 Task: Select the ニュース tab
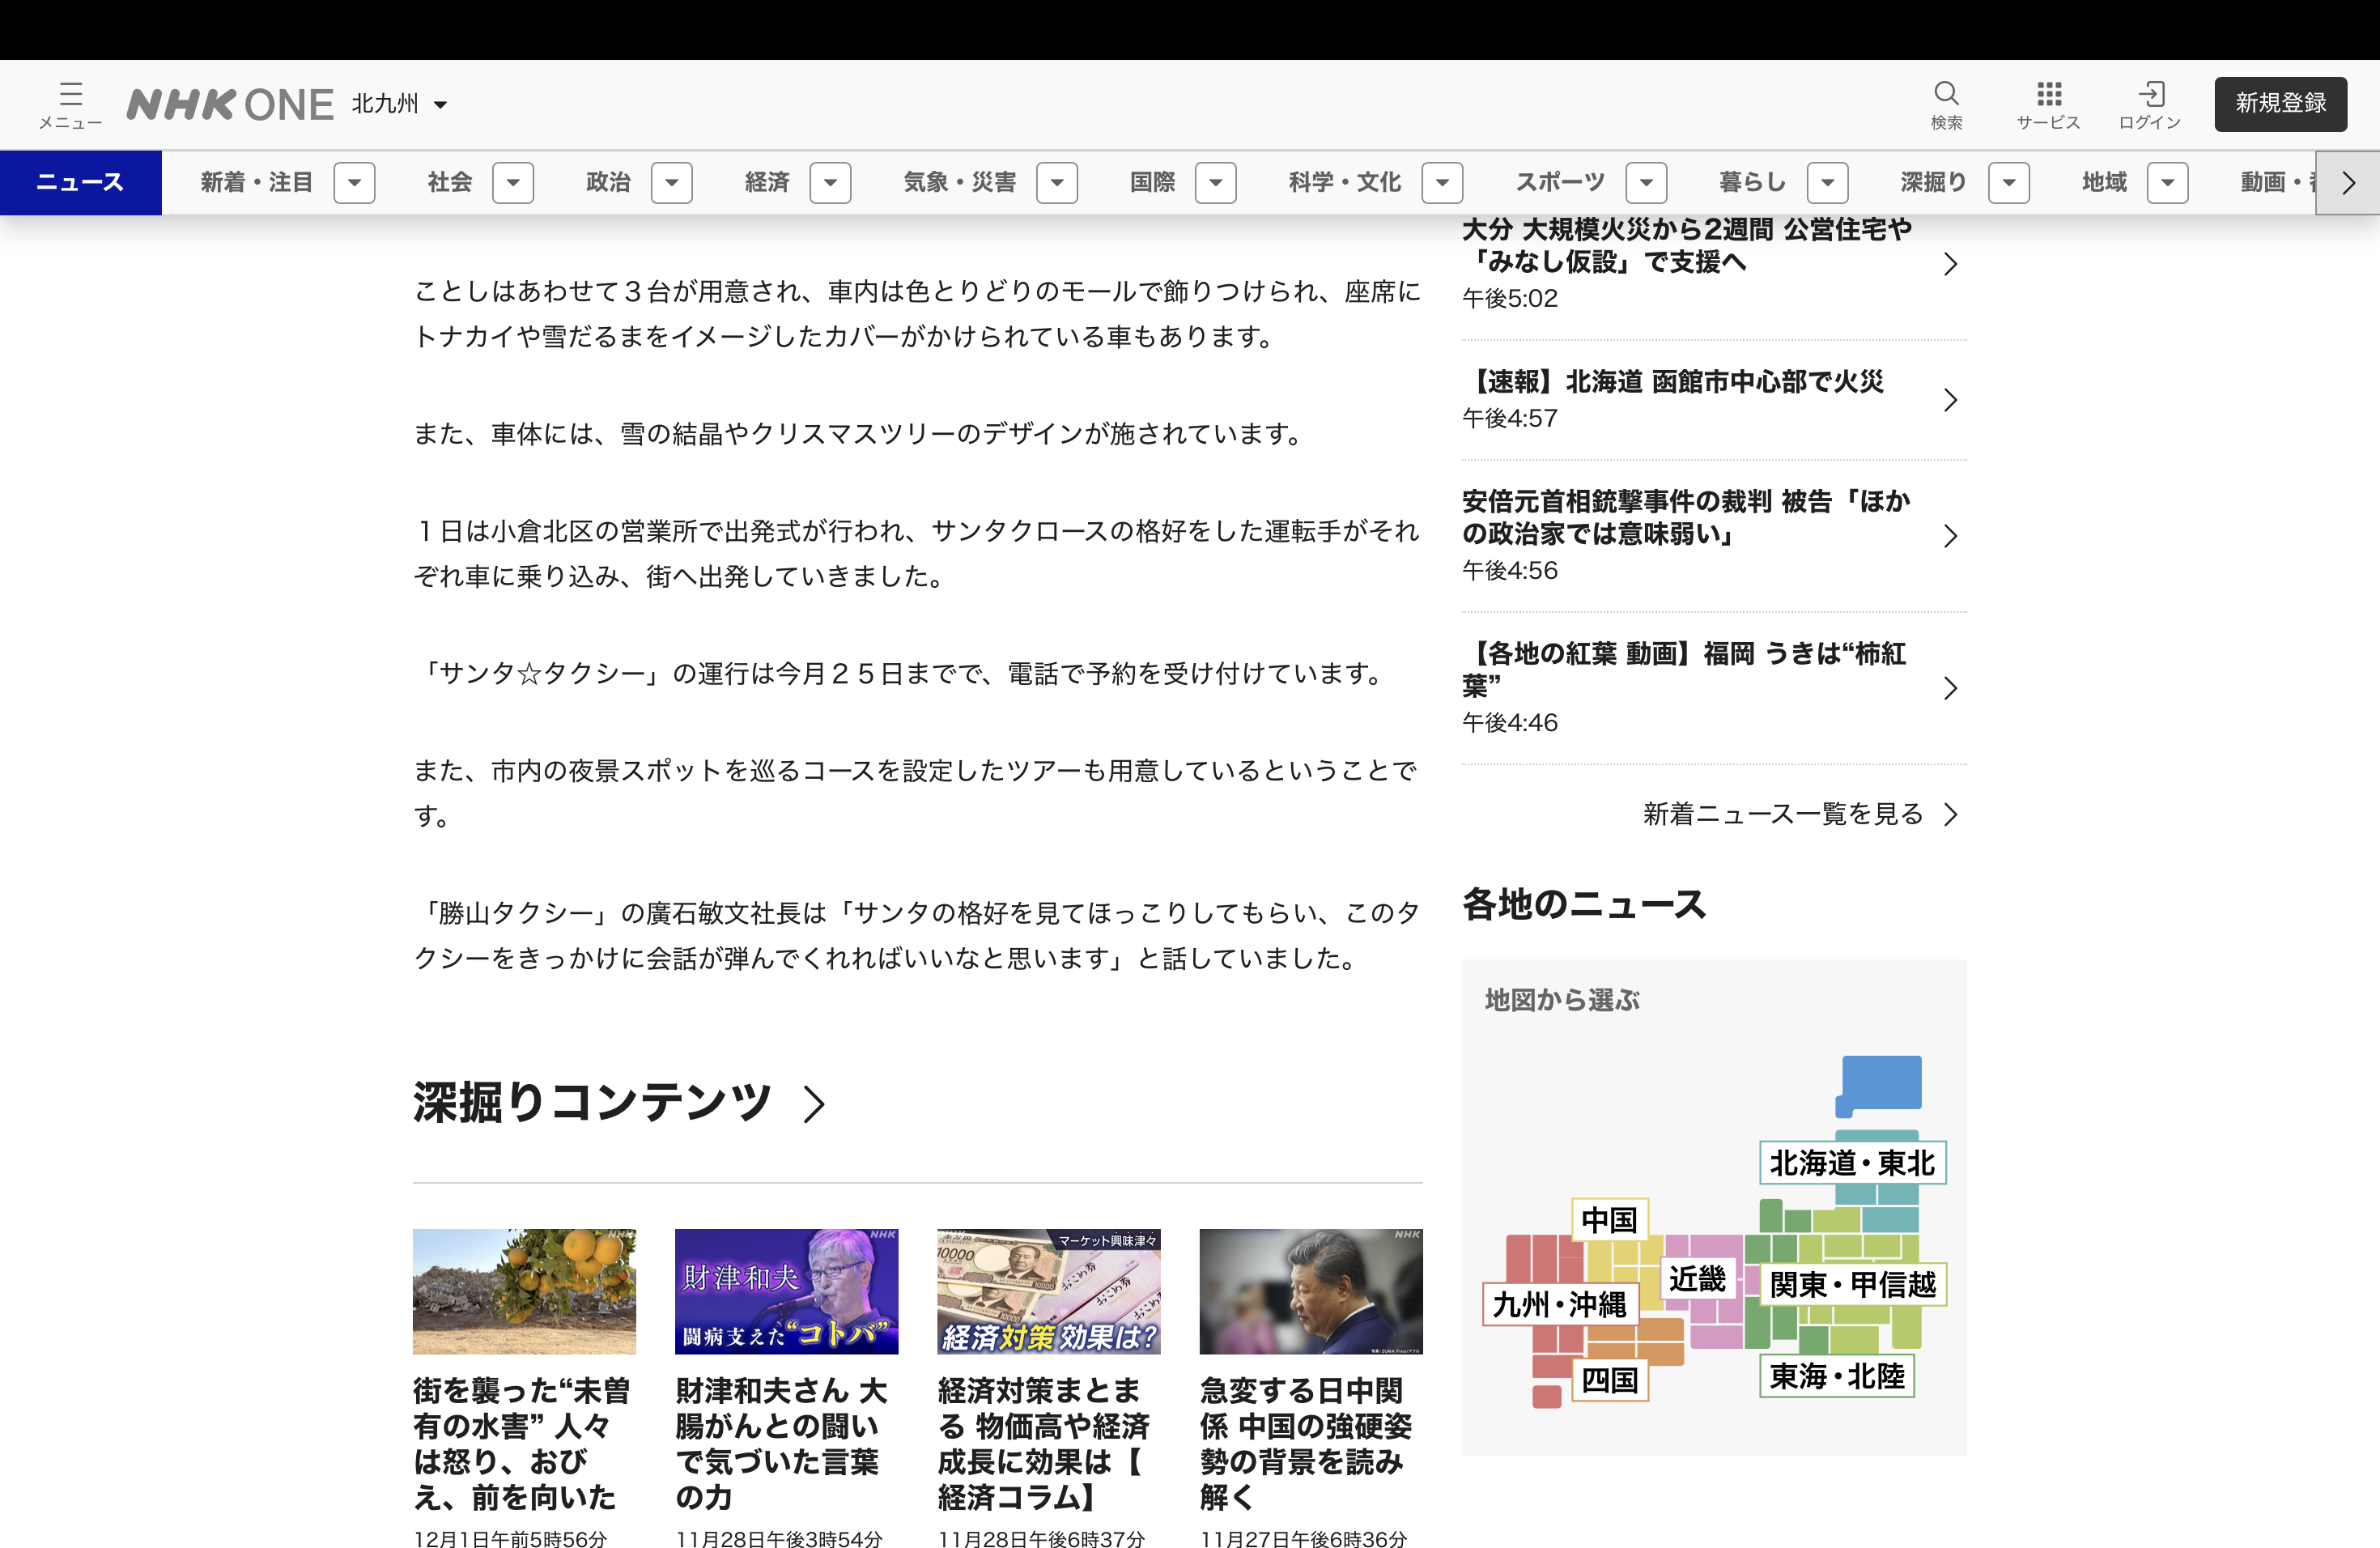pyautogui.click(x=80, y=183)
